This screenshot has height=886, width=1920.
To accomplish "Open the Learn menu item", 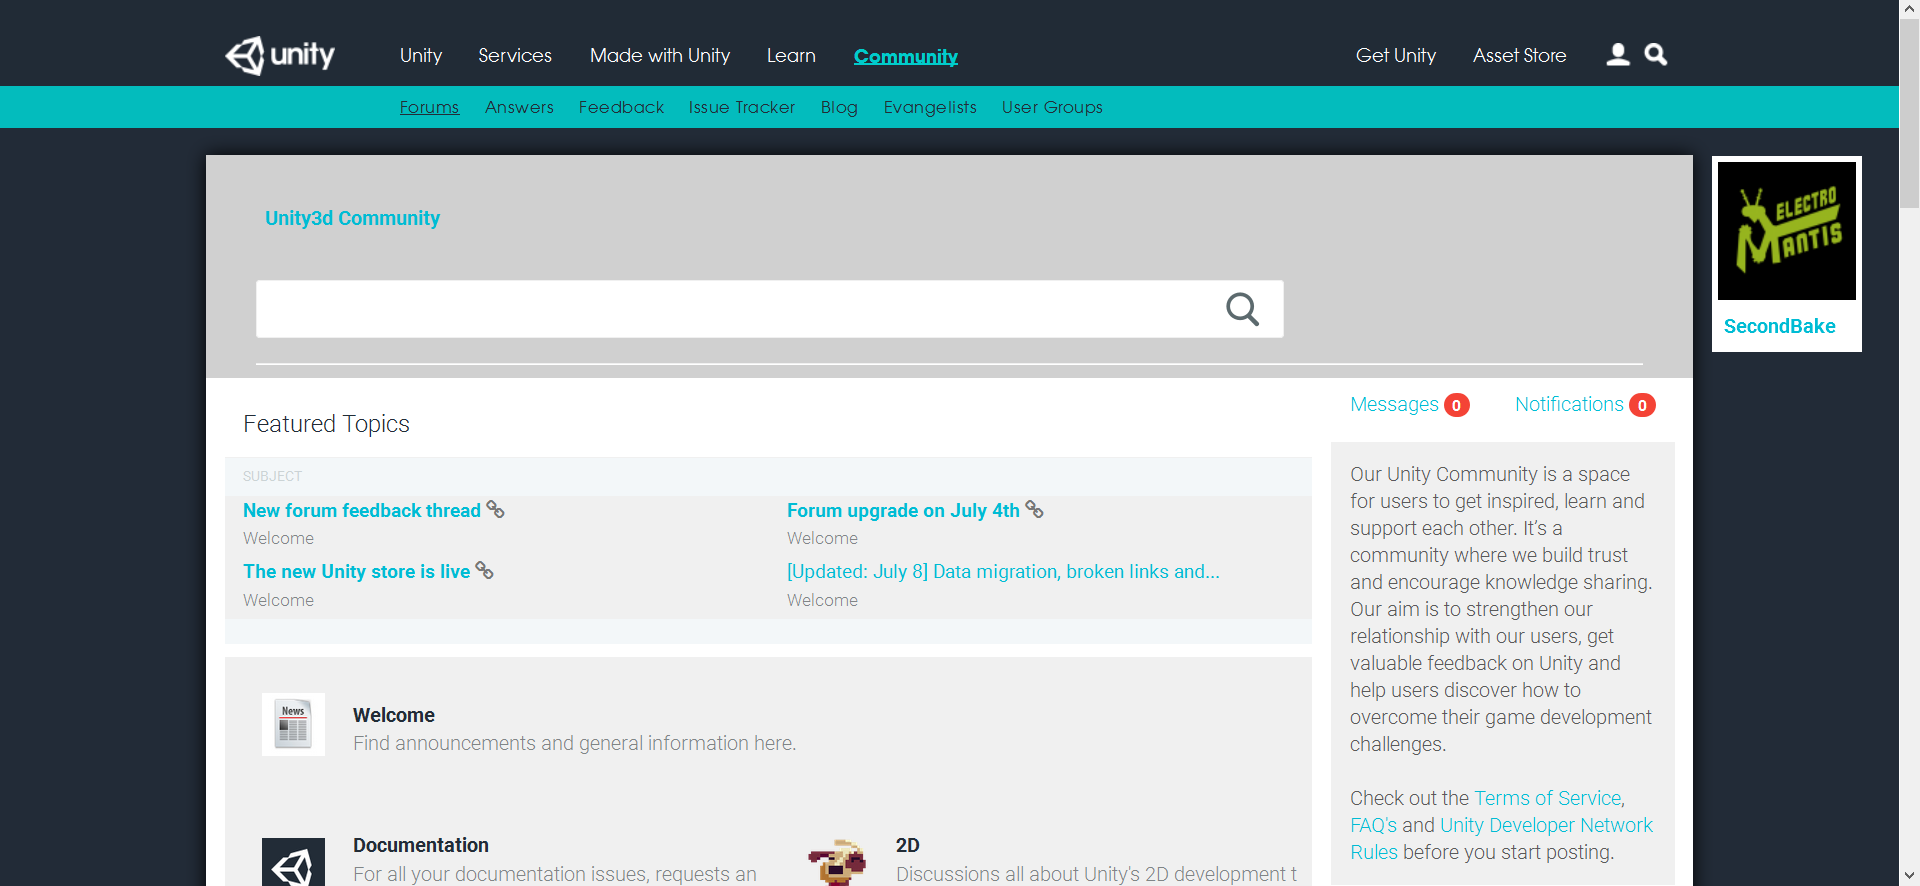I will pyautogui.click(x=791, y=56).
